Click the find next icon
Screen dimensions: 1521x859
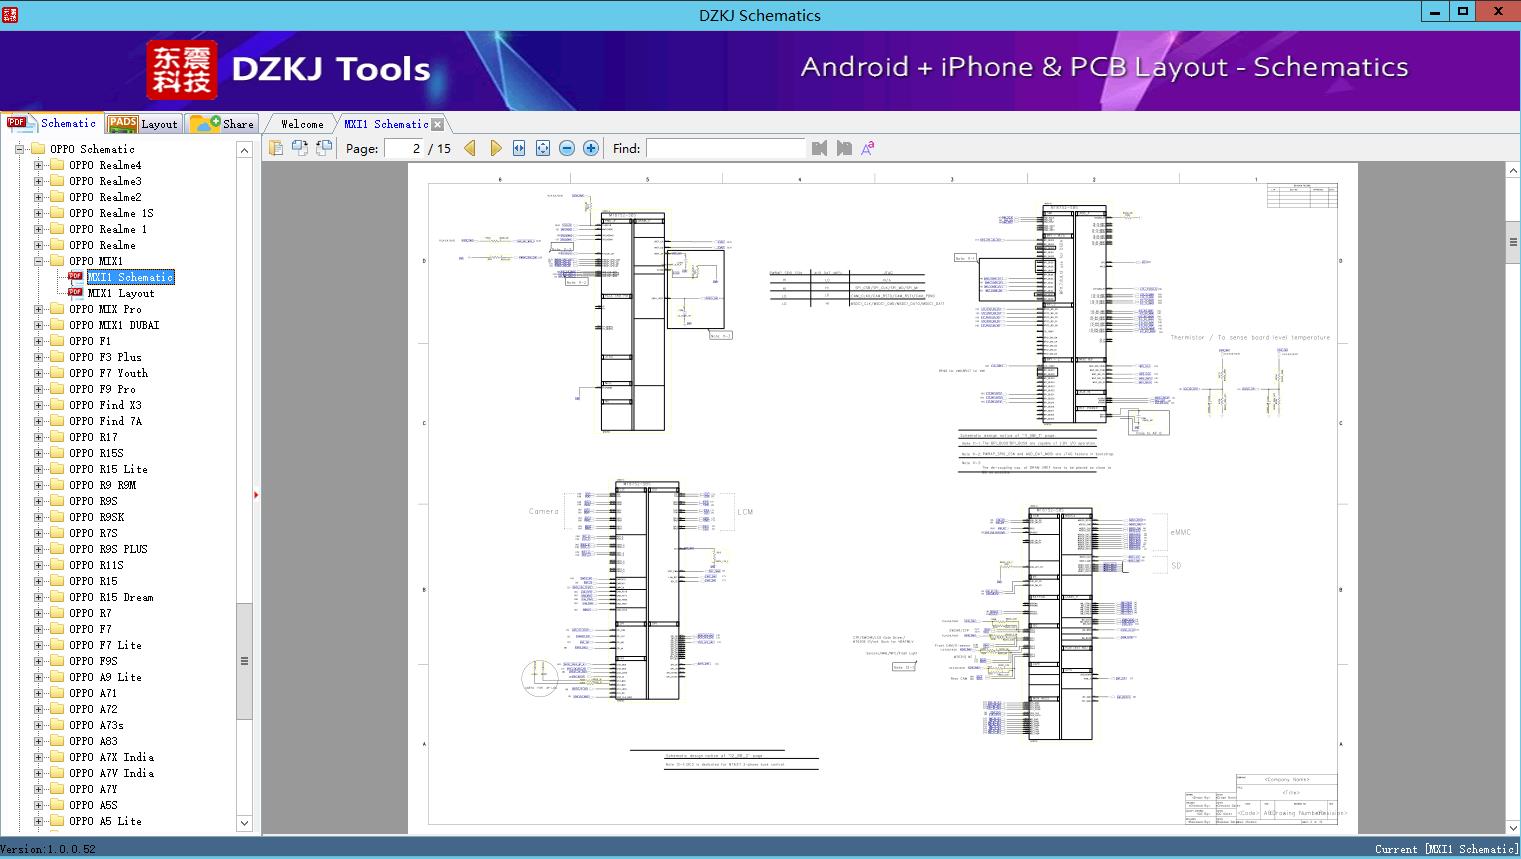tap(844, 148)
